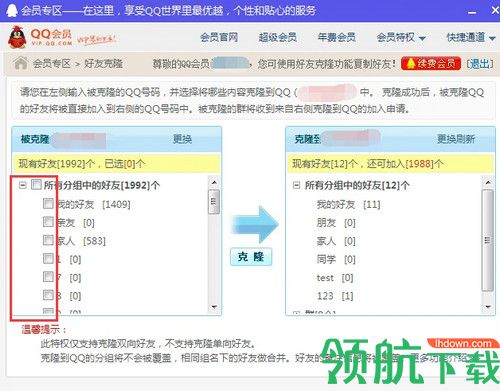Check the 所有分组中的好友[1992]个 checkbox
Screen dimensions: 500x391
pos(36,184)
